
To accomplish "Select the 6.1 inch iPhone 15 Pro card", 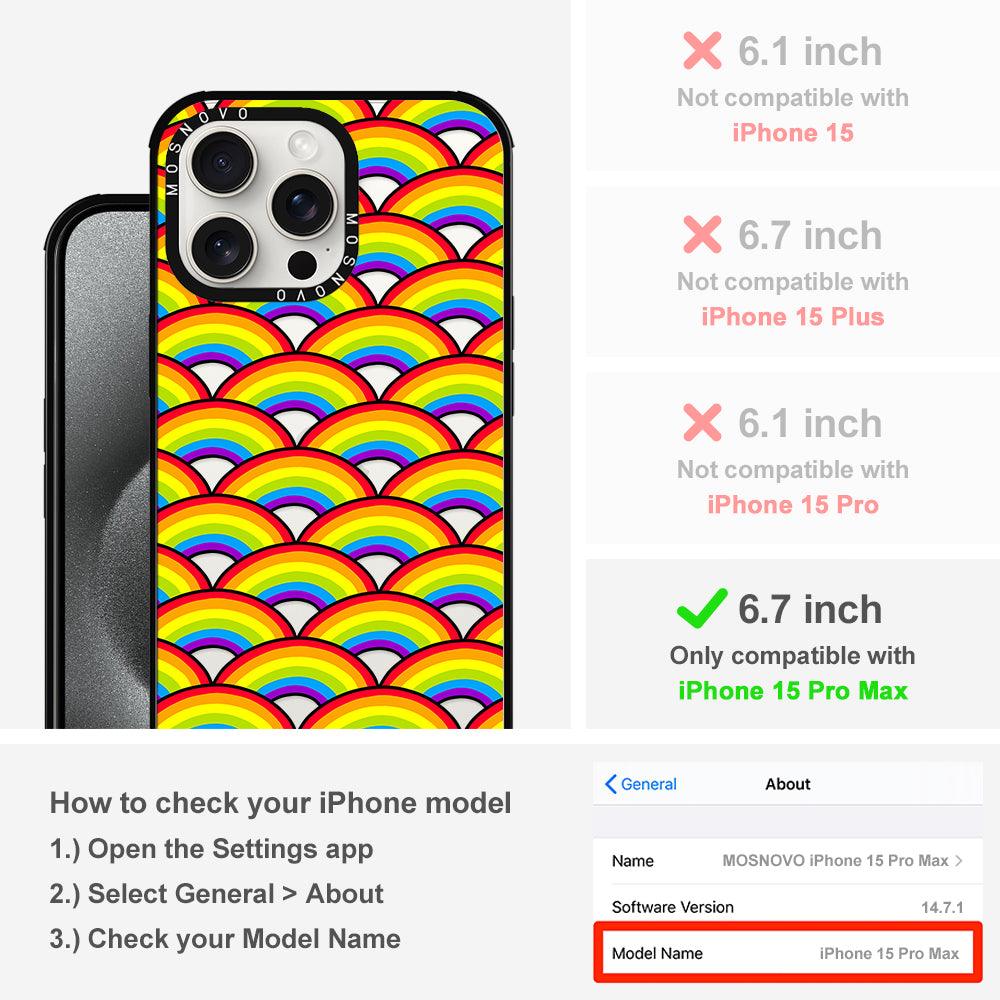I will (x=793, y=459).
